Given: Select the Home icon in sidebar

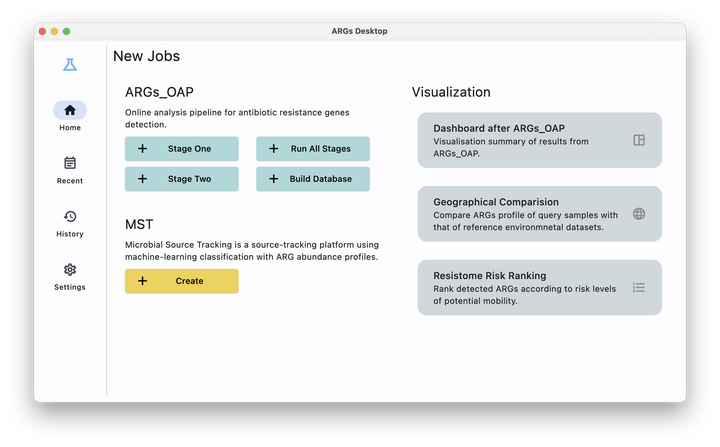Looking at the screenshot, I should coord(70,111).
